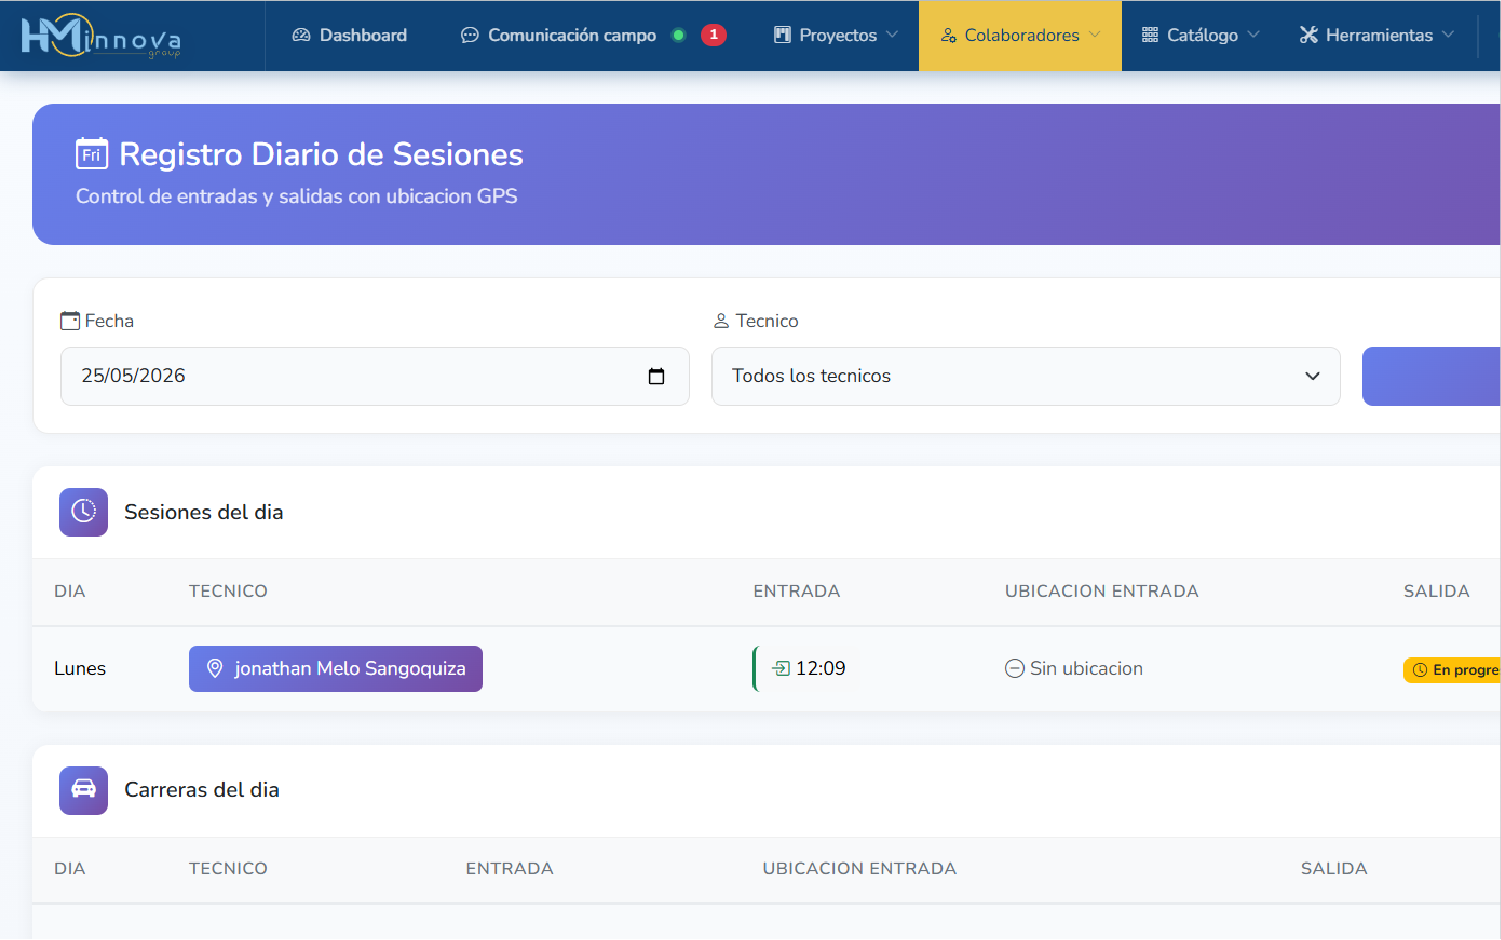The image size is (1501, 940).
Task: Click the blue filter button beside Tecnico dropdown
Action: pyautogui.click(x=1431, y=376)
